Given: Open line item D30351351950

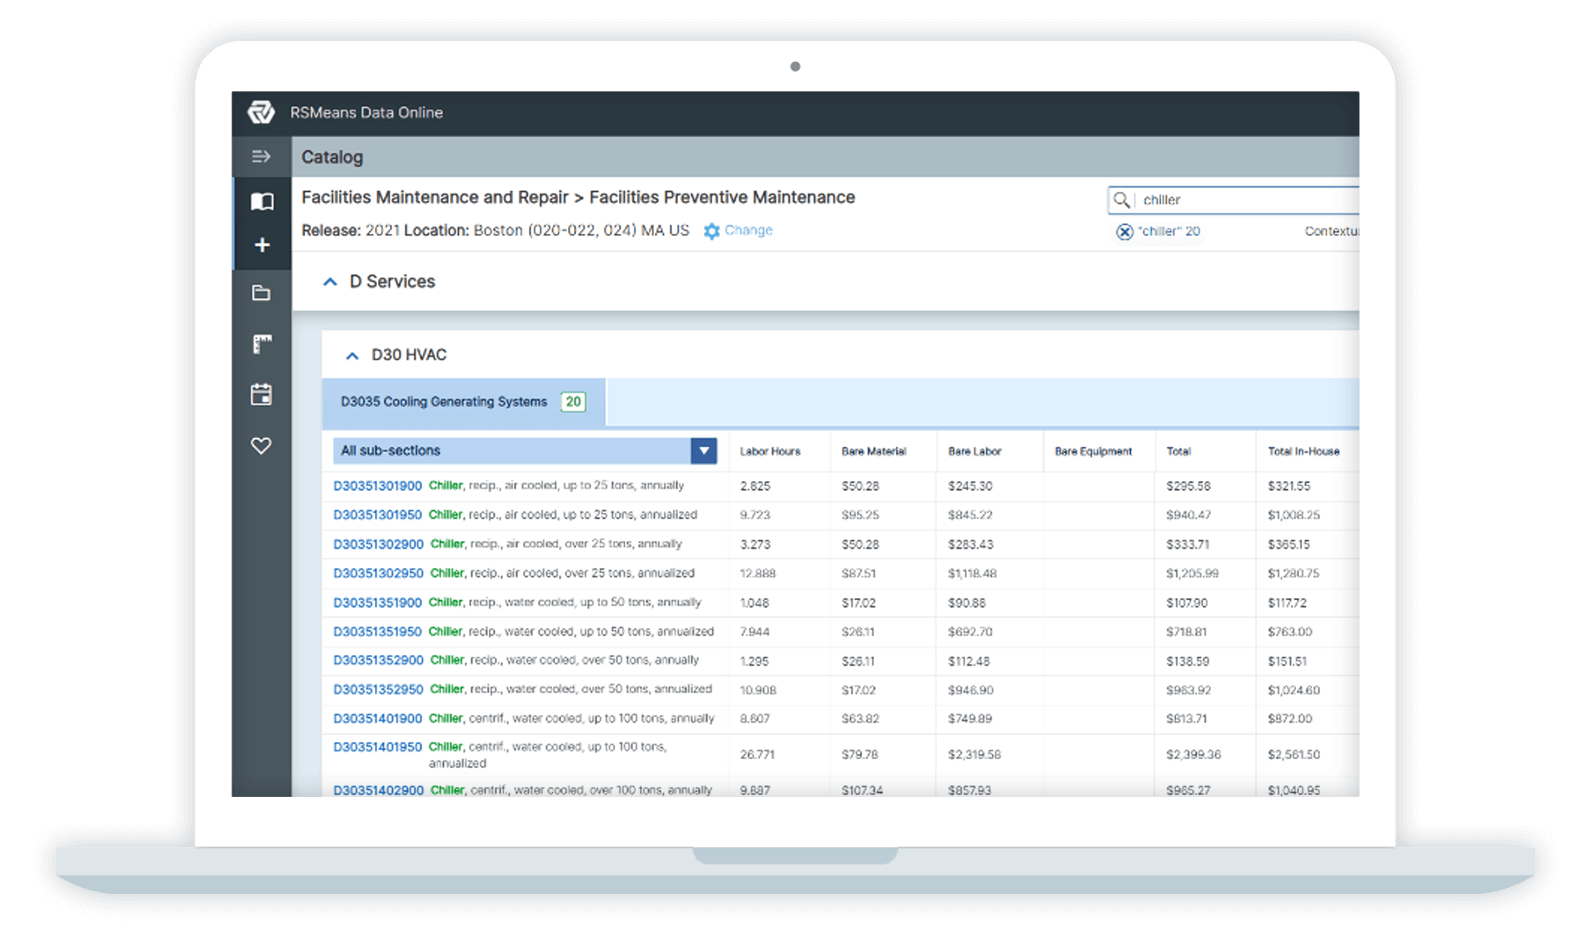Looking at the screenshot, I should pyautogui.click(x=377, y=631).
